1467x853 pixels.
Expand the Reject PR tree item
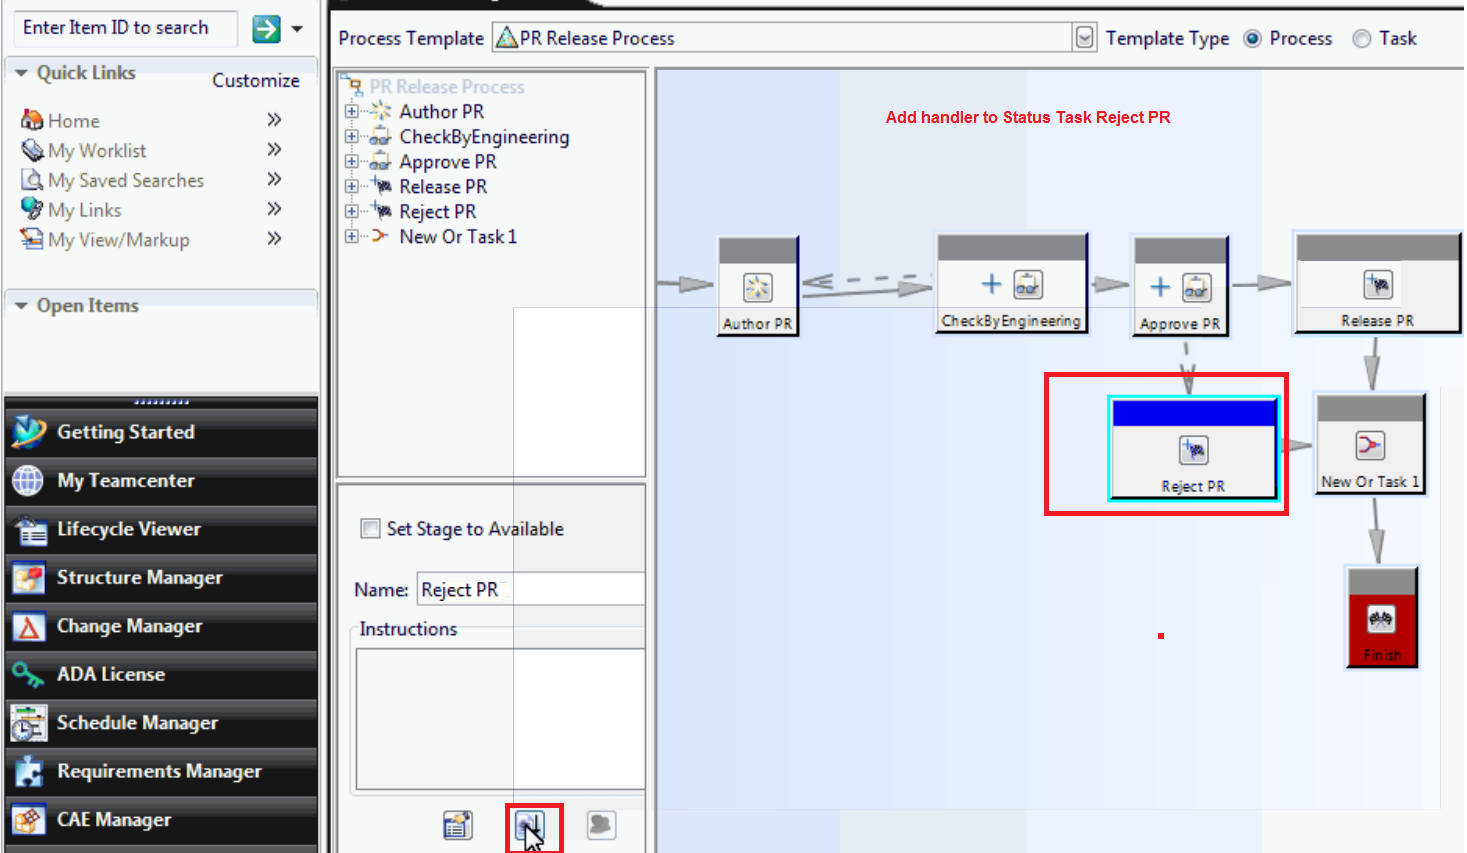click(x=351, y=211)
